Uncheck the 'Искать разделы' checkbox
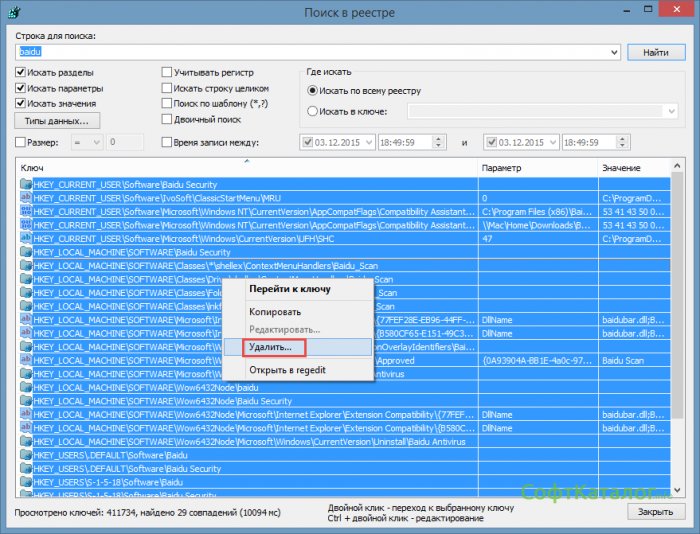 click(21, 73)
